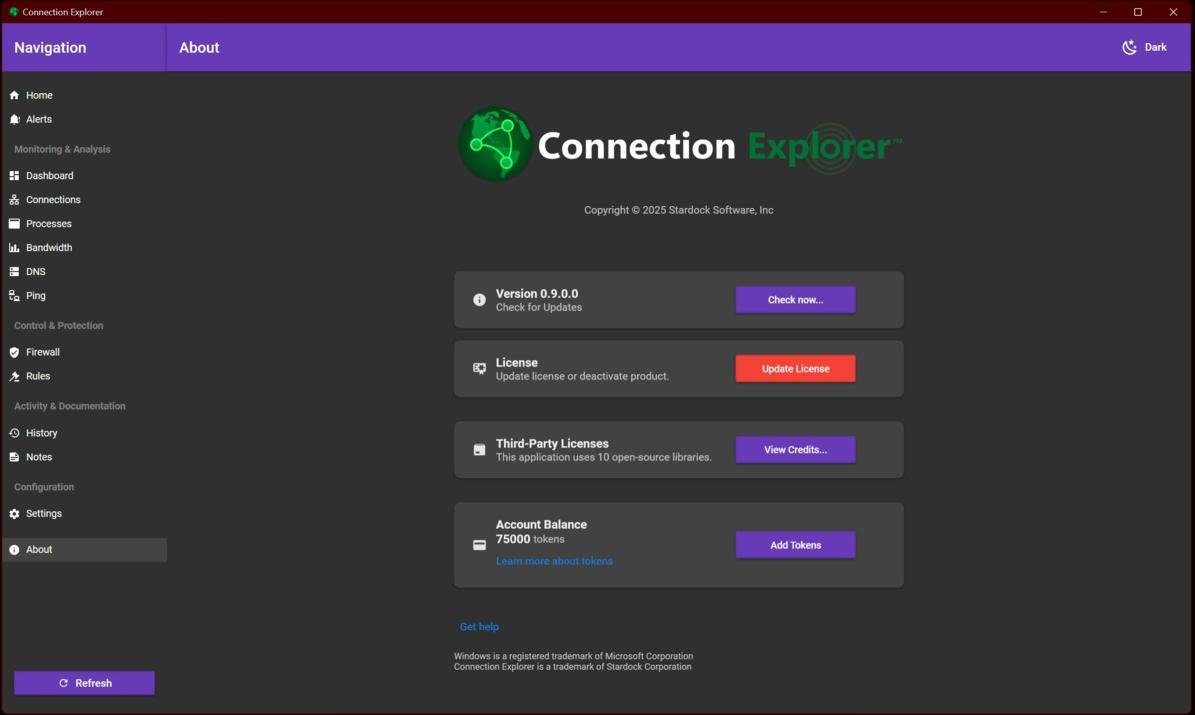Go to the Ping page
This screenshot has width=1195, height=715.
pyautogui.click(x=36, y=296)
